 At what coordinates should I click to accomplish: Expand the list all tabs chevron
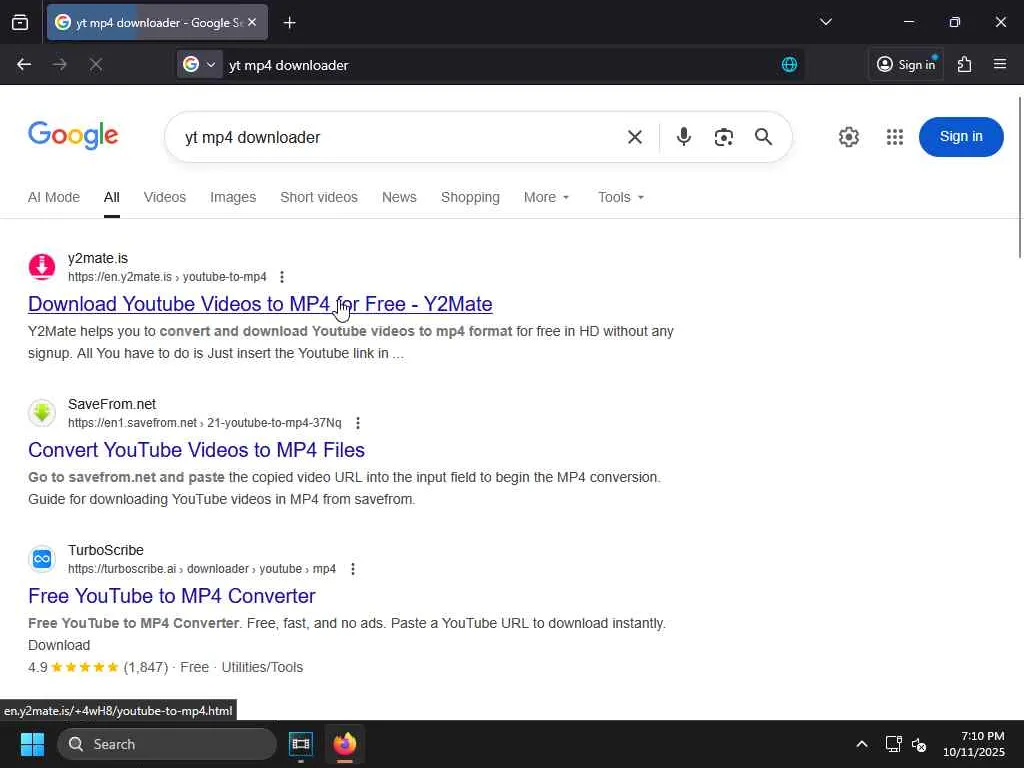825,22
